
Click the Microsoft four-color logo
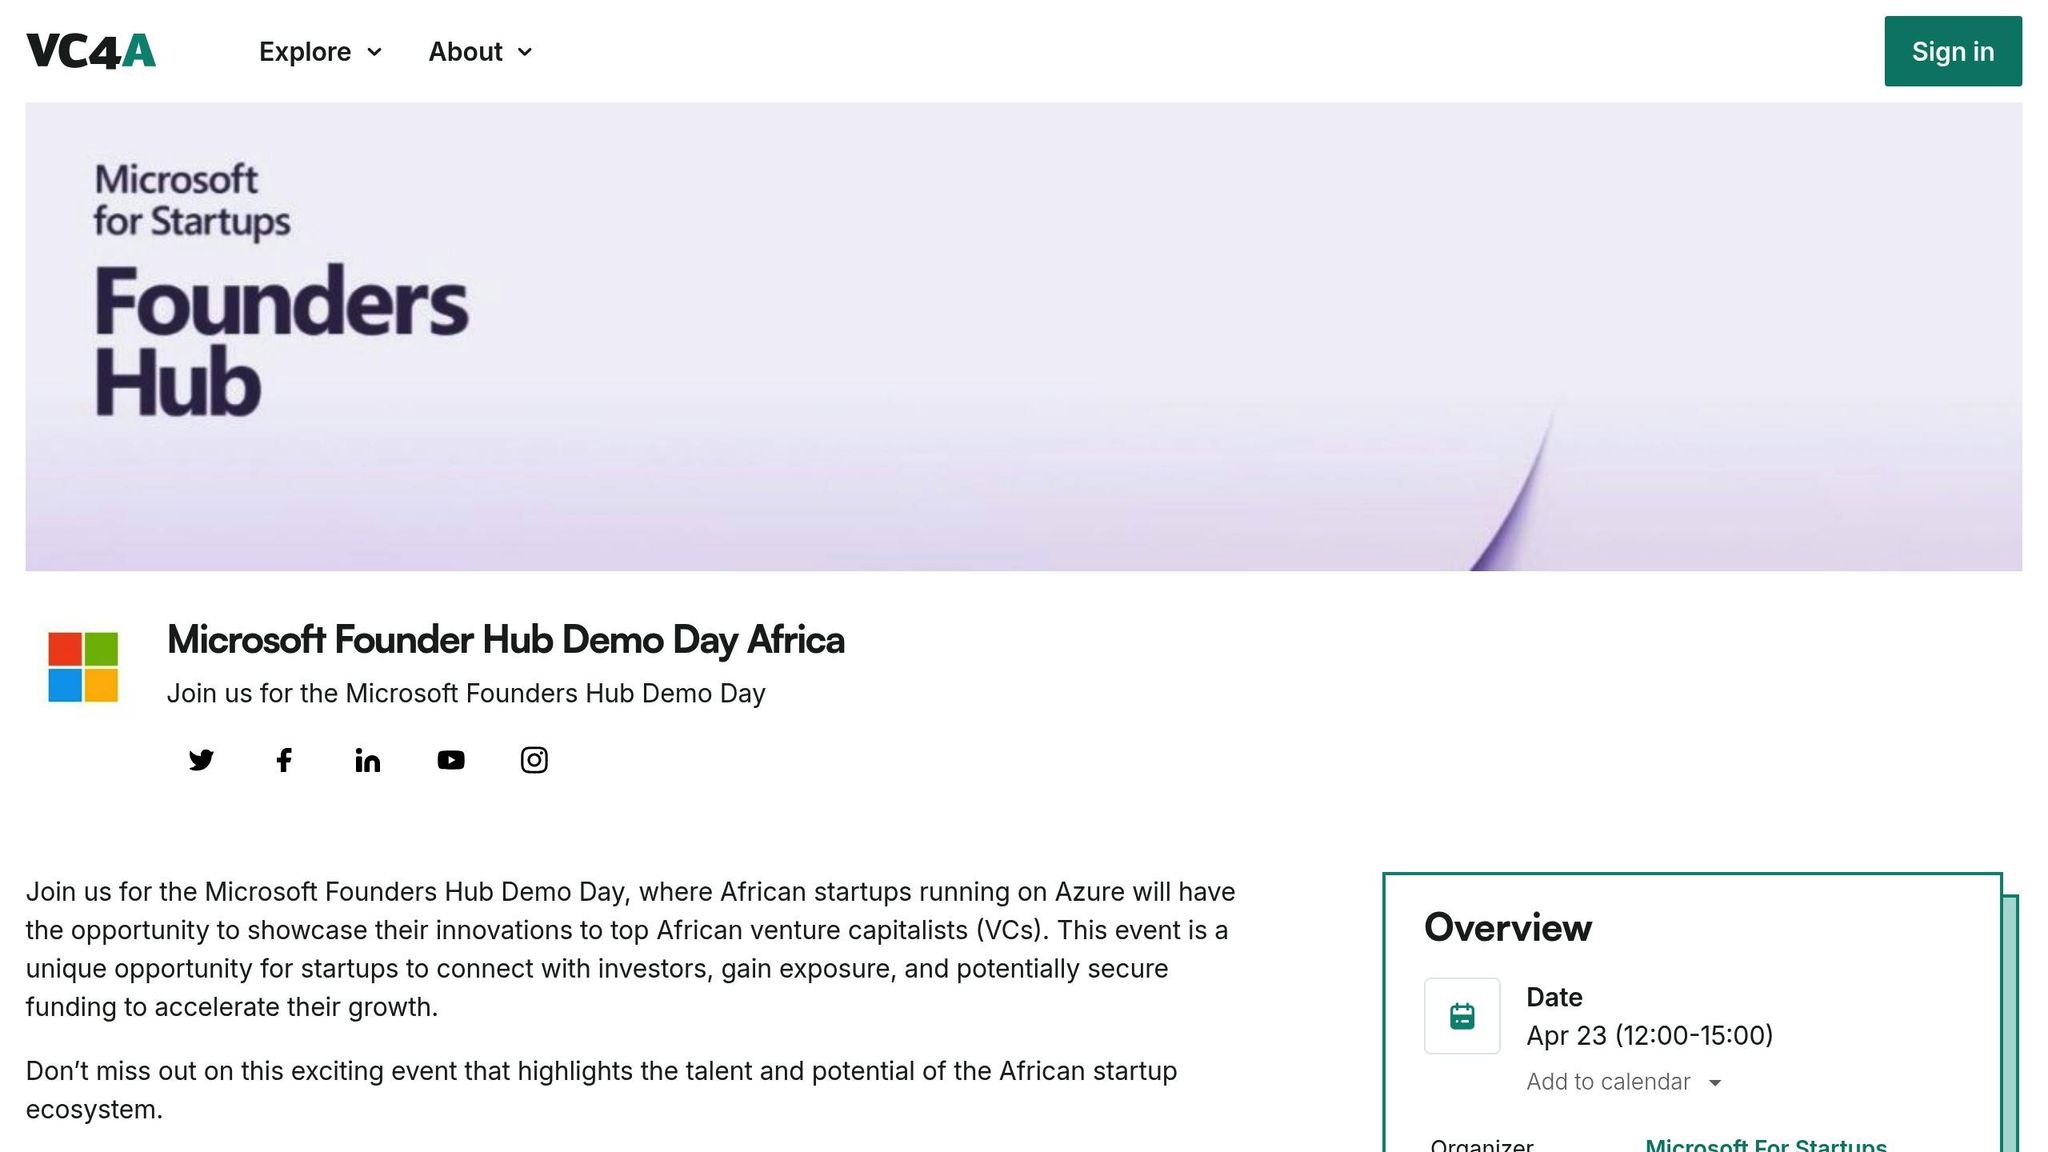[83, 667]
